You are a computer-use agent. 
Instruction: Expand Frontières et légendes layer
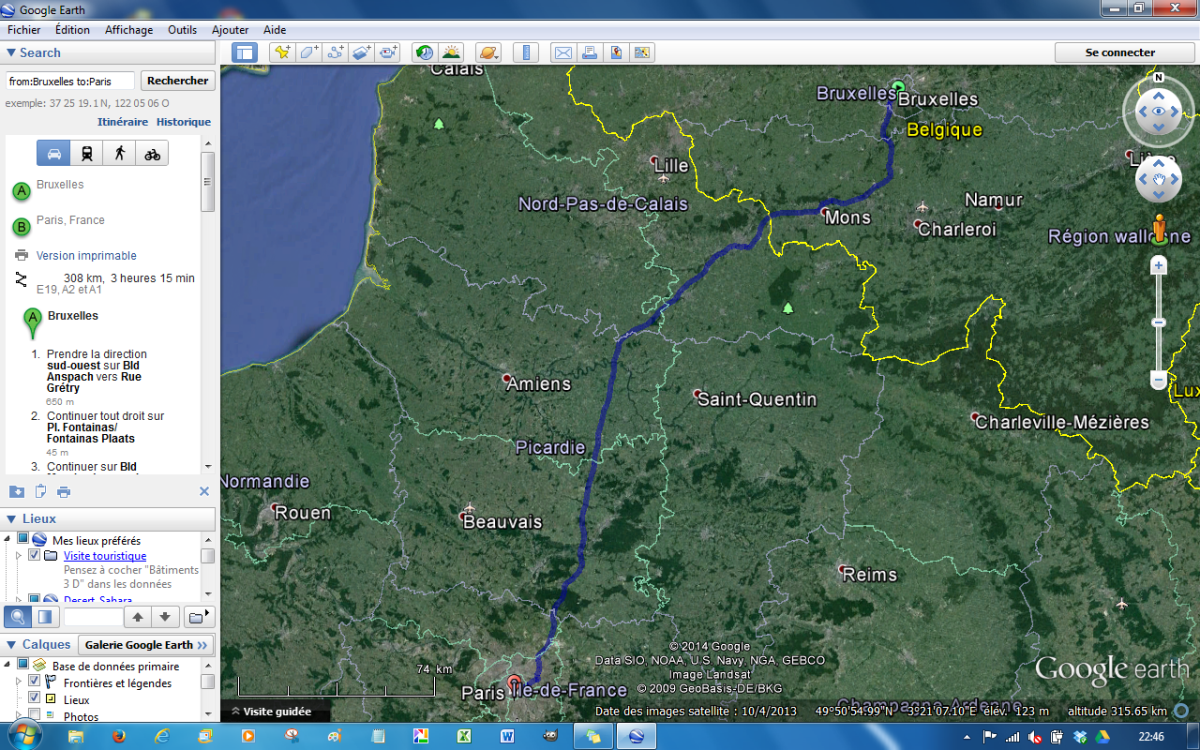pos(18,682)
